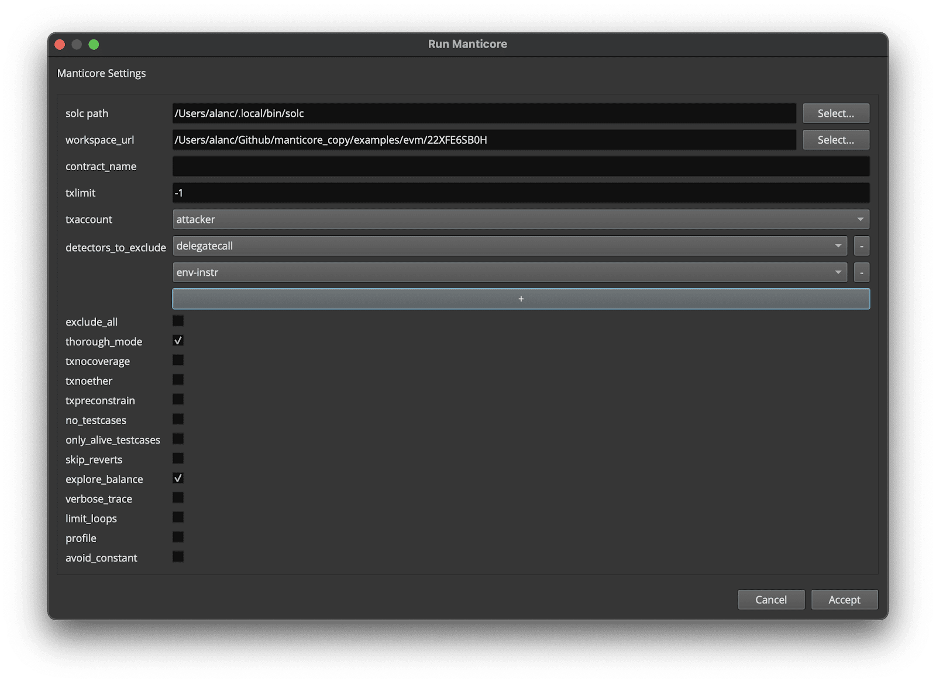936x684 pixels.
Task: Click Select button for workspace_url
Action: (x=835, y=140)
